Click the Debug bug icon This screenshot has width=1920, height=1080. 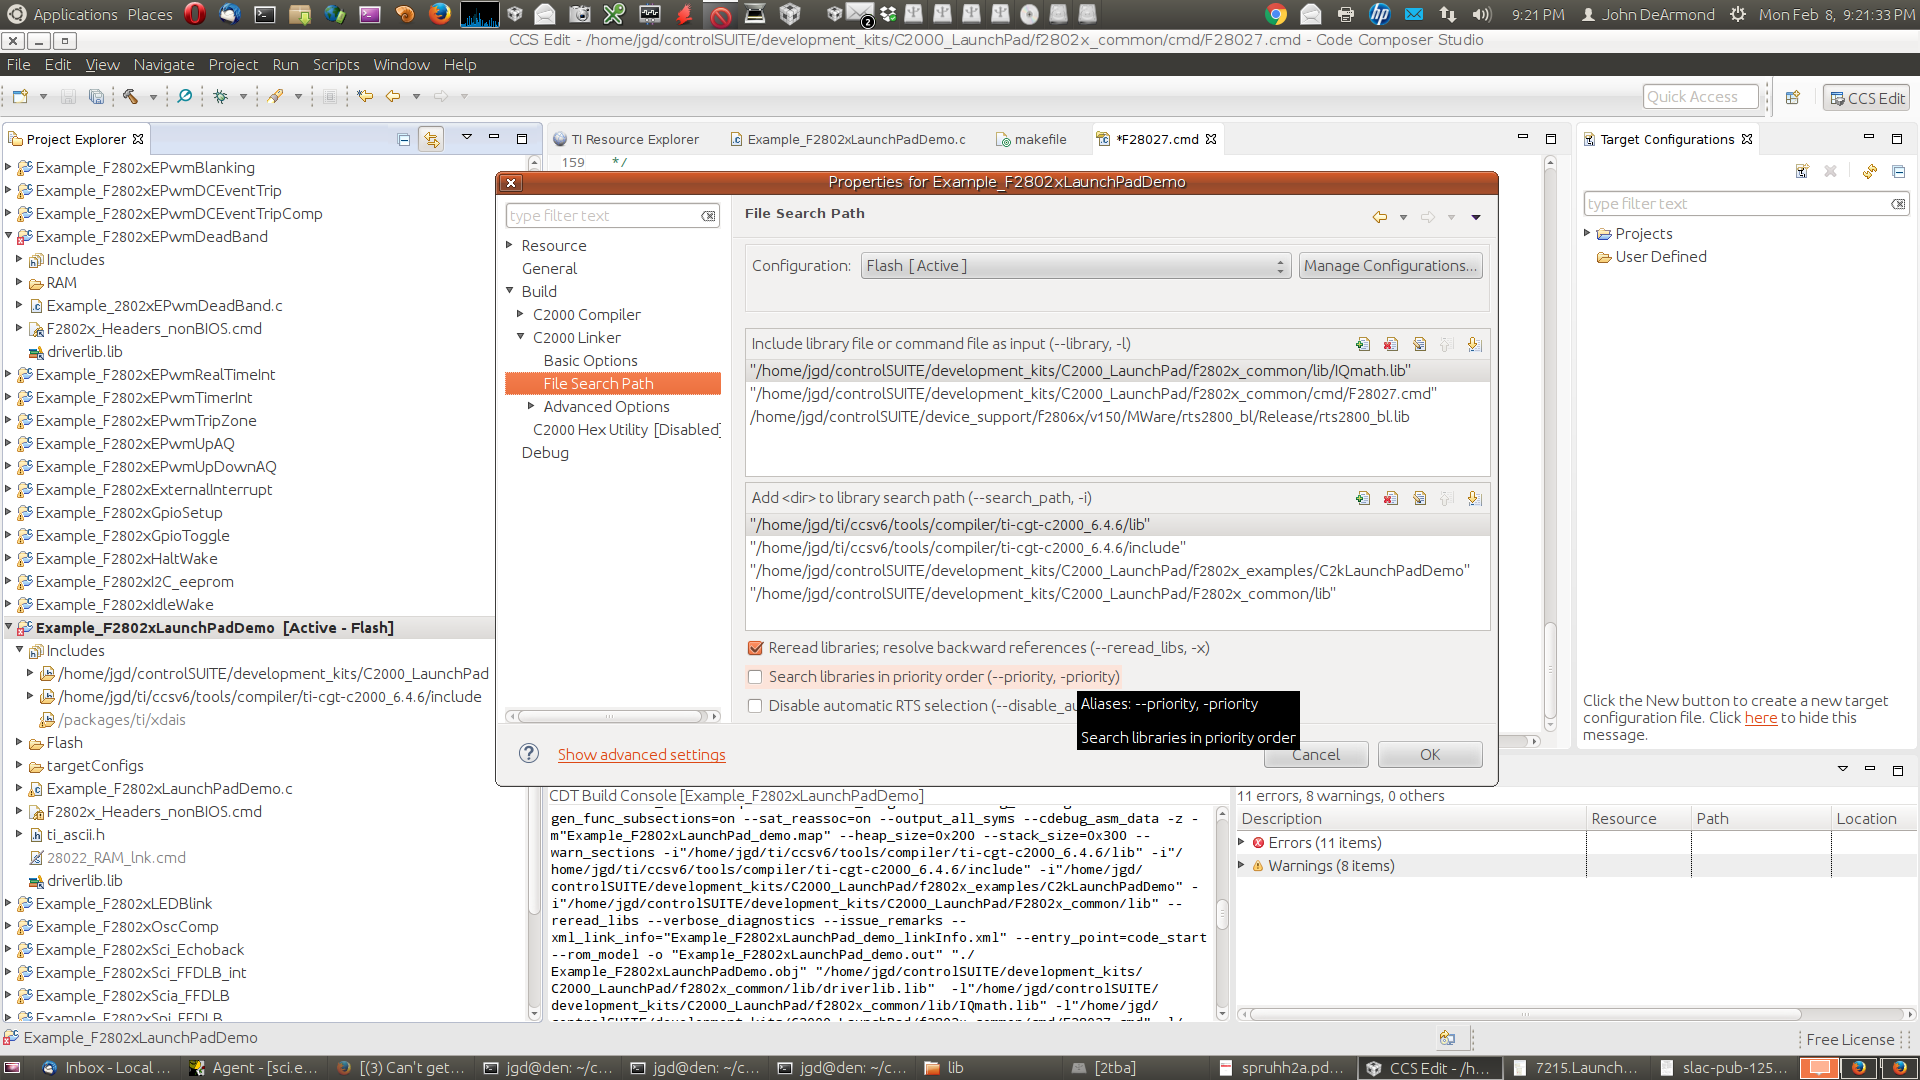pos(220,97)
